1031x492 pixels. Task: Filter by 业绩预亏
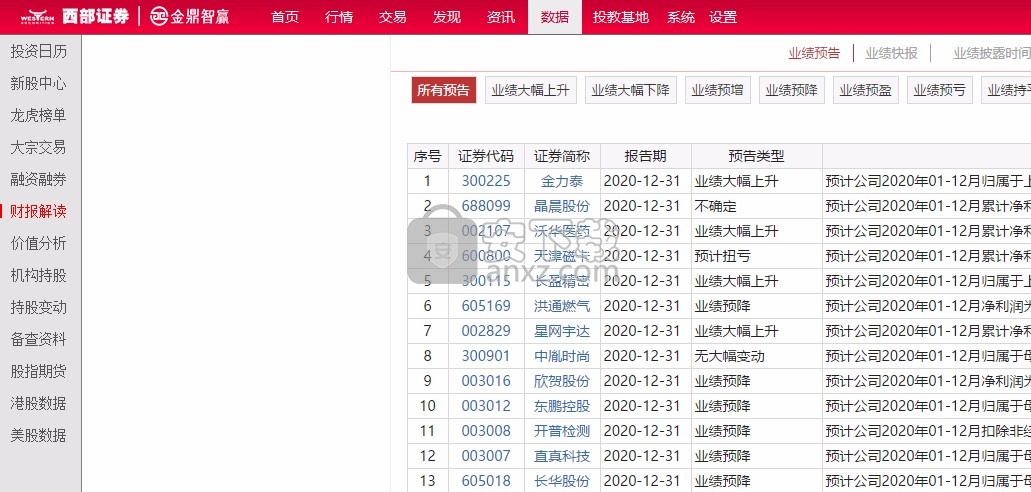pyautogui.click(x=940, y=90)
